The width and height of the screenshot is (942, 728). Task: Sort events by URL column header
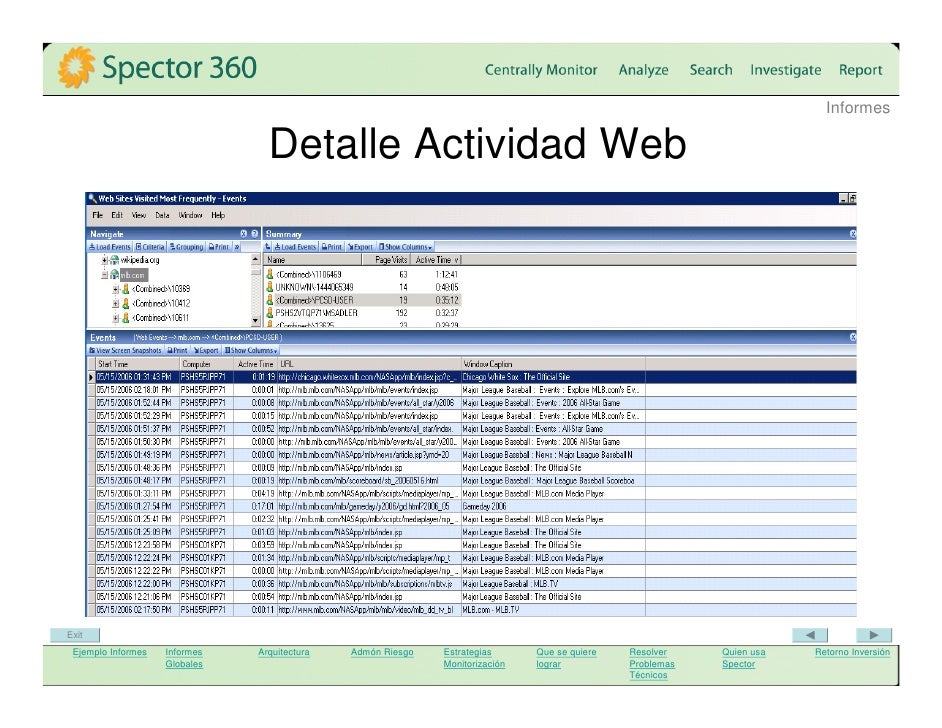[369, 364]
